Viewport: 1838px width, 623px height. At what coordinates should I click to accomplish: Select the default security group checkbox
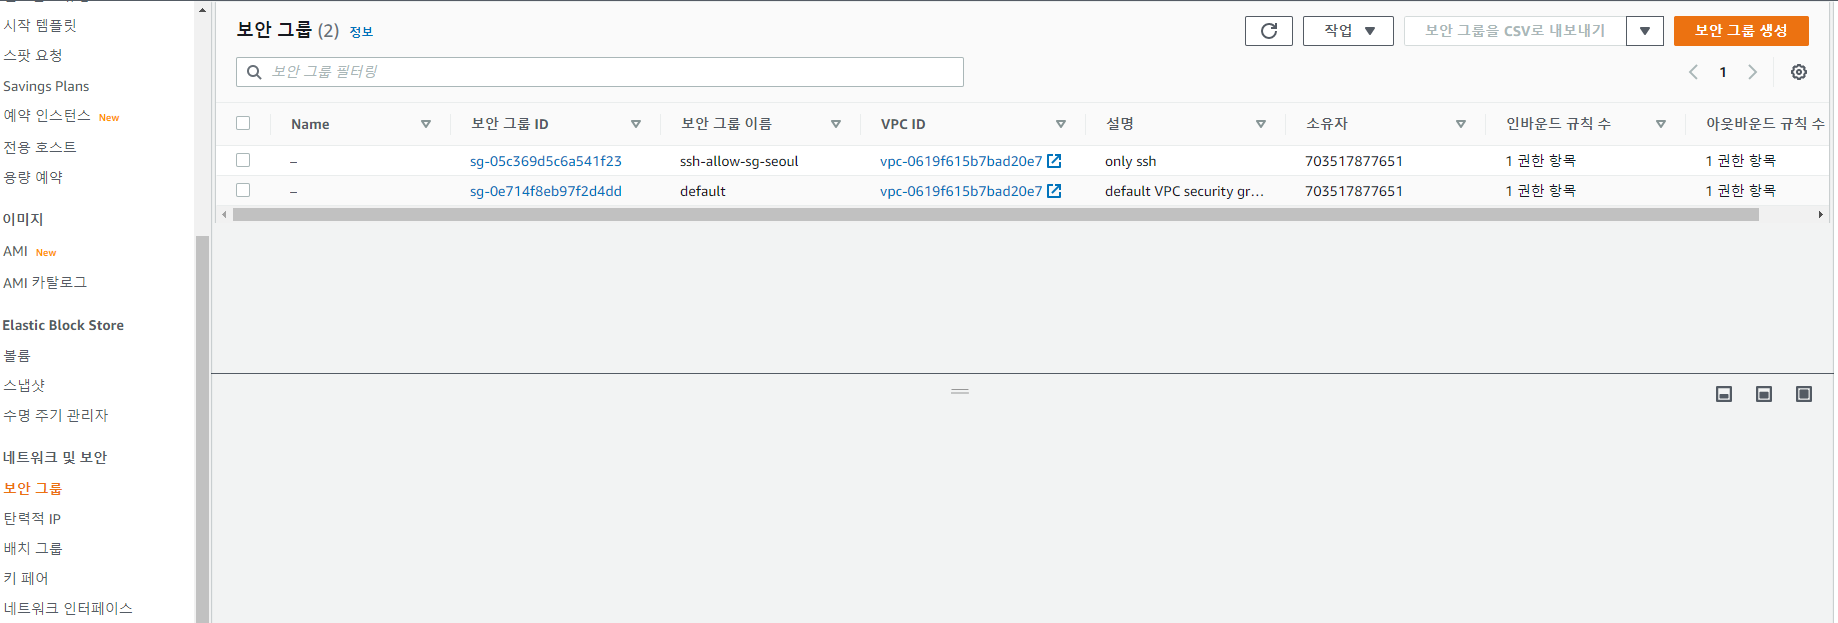click(243, 190)
